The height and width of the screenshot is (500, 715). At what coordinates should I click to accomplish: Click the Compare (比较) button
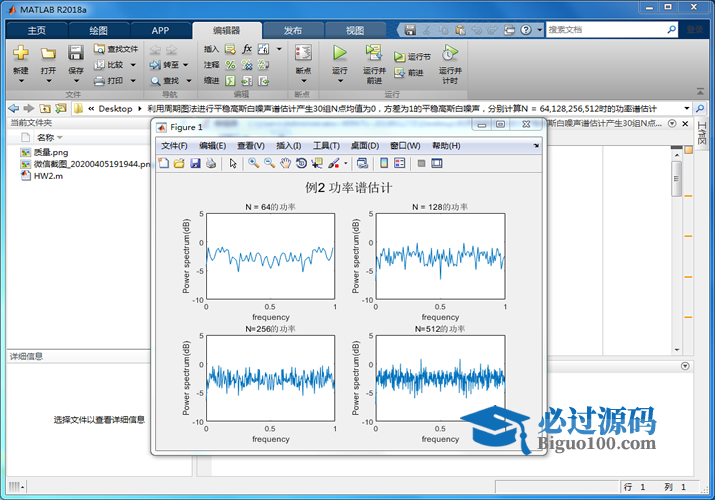(x=109, y=65)
